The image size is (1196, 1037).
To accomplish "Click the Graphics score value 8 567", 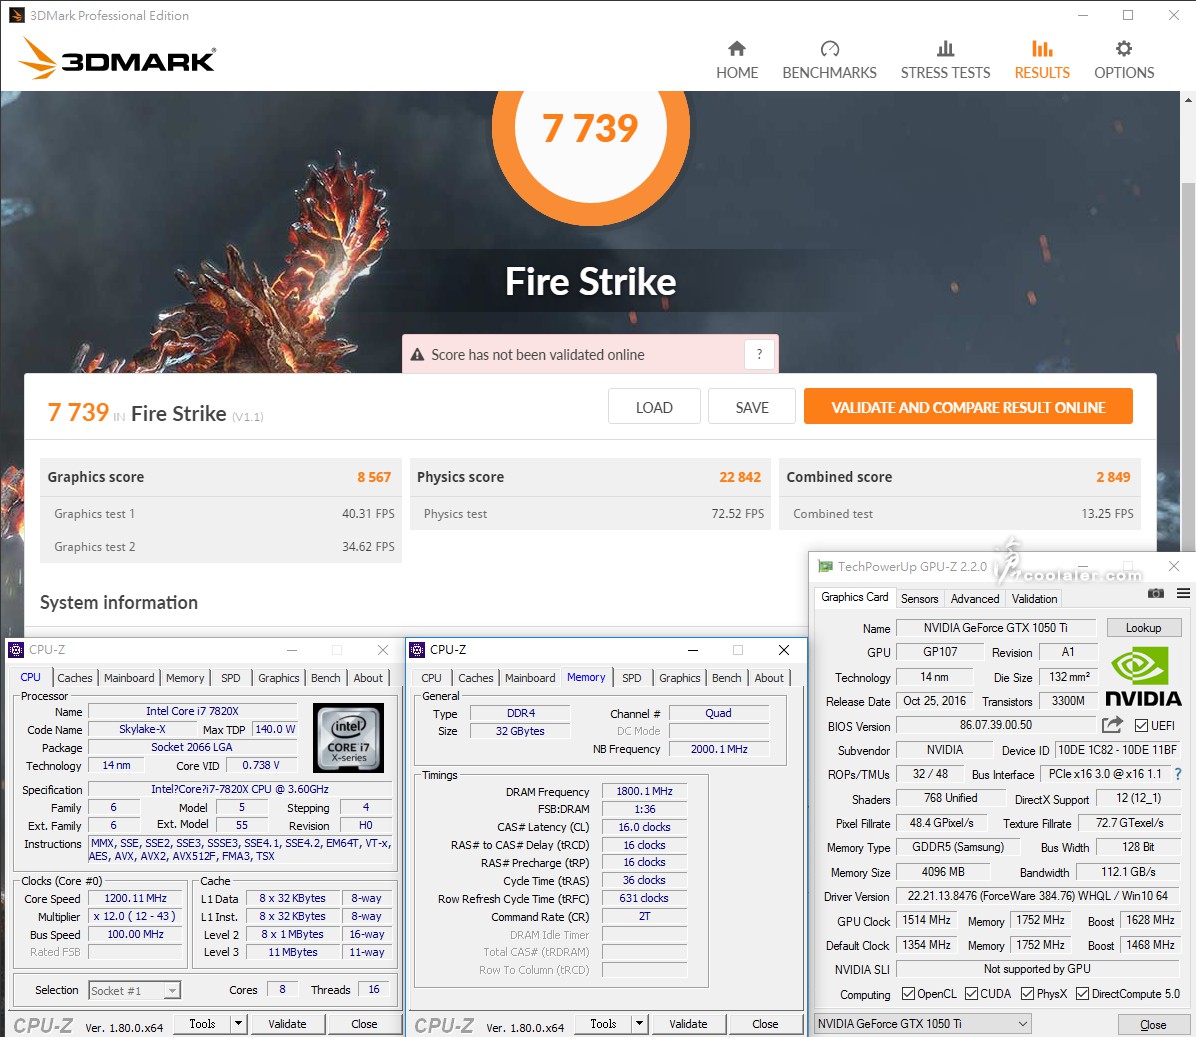I will 374,477.
